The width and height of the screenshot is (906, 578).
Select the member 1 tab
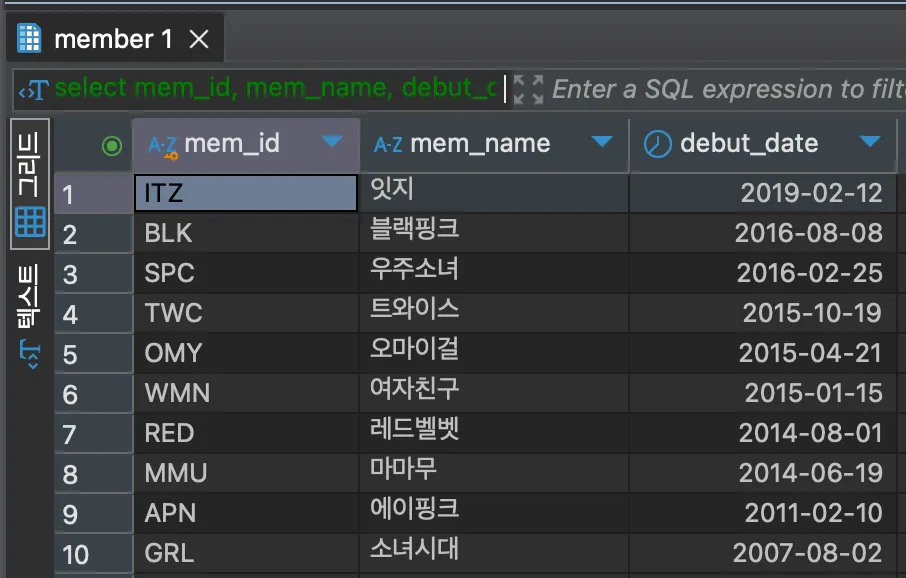(x=114, y=38)
